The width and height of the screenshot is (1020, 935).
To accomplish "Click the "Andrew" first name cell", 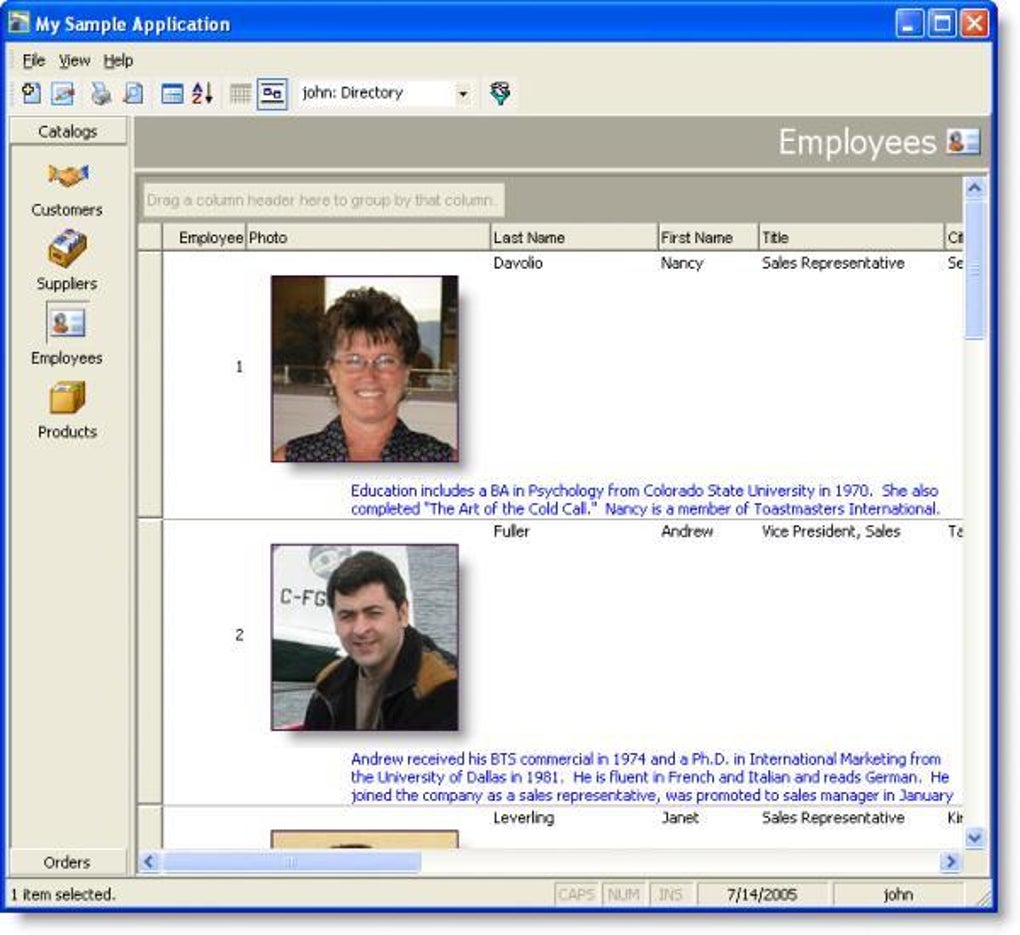I will pos(687,531).
